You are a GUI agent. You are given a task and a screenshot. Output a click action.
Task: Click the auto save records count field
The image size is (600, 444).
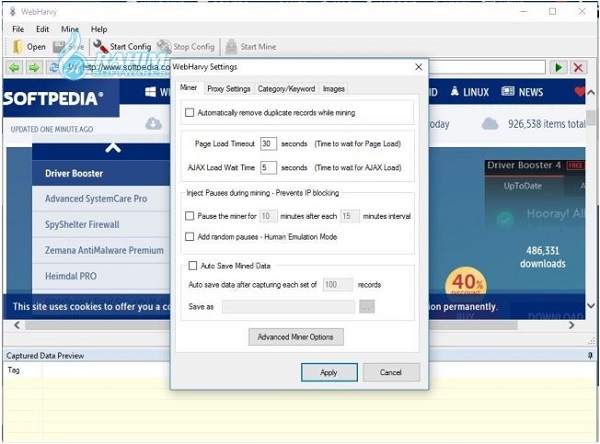[x=338, y=284]
